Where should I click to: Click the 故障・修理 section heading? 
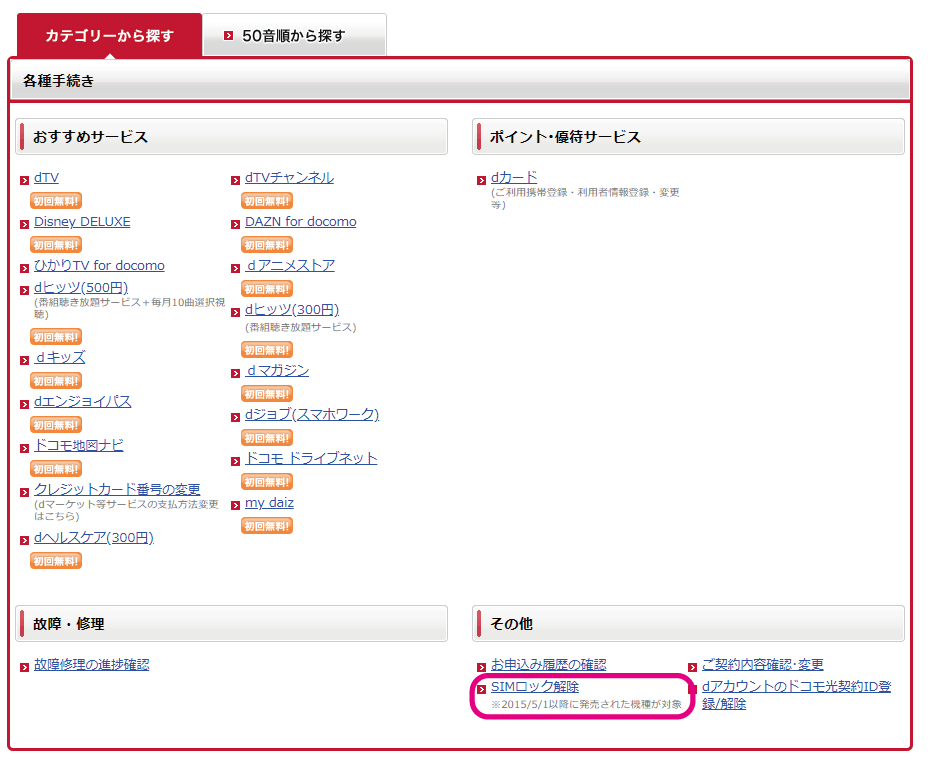point(231,624)
